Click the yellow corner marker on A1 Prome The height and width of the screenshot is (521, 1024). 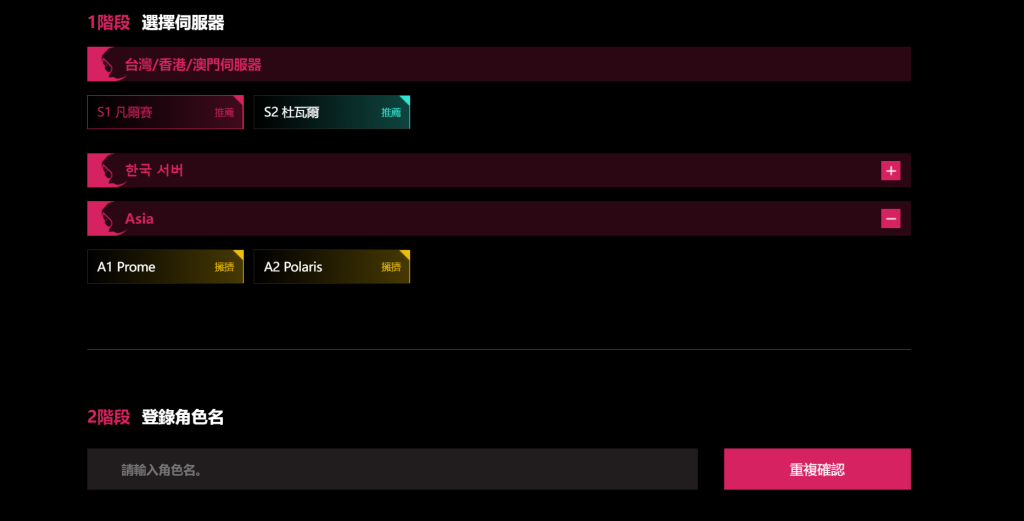(x=238, y=255)
